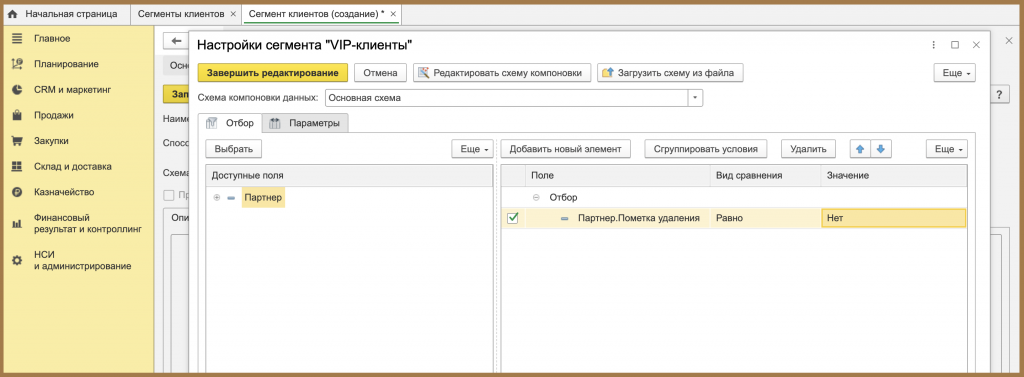Click the Значение column header
The width and height of the screenshot is (1024, 377).
pyautogui.click(x=893, y=176)
